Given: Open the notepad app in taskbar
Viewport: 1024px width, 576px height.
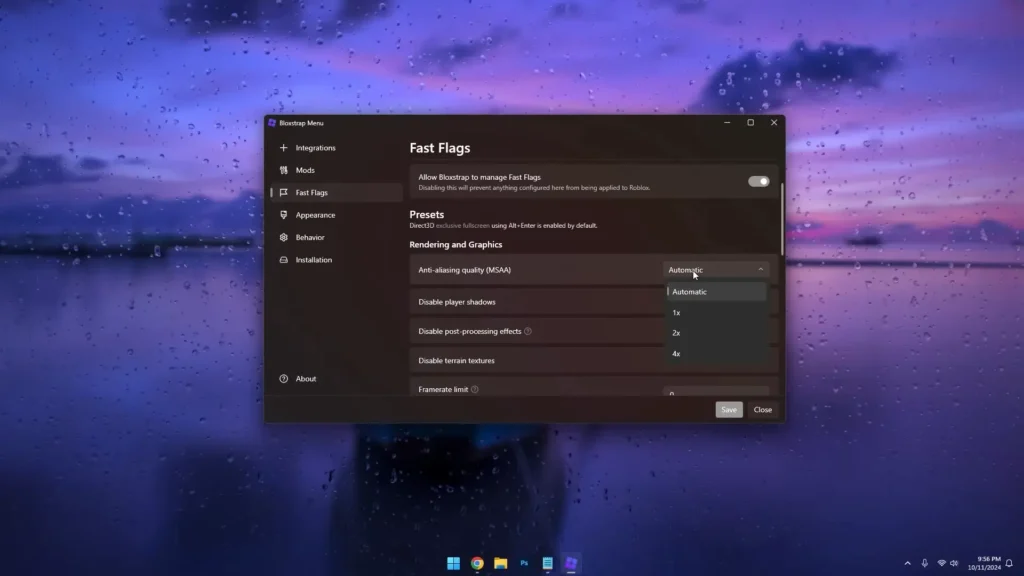Looking at the screenshot, I should 547,563.
